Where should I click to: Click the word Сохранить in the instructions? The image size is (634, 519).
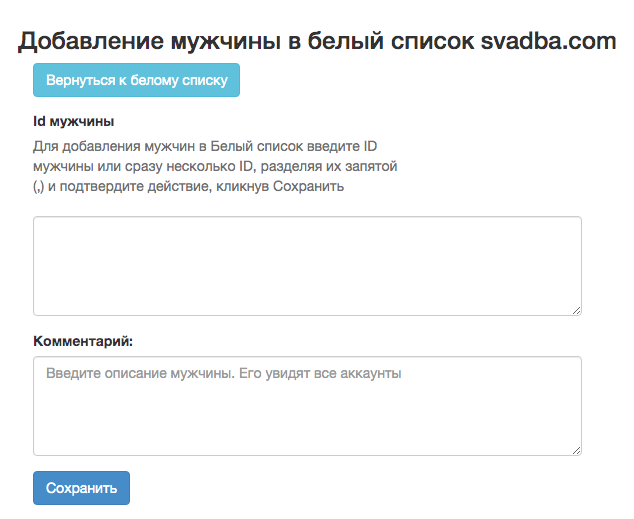pyautogui.click(x=309, y=186)
